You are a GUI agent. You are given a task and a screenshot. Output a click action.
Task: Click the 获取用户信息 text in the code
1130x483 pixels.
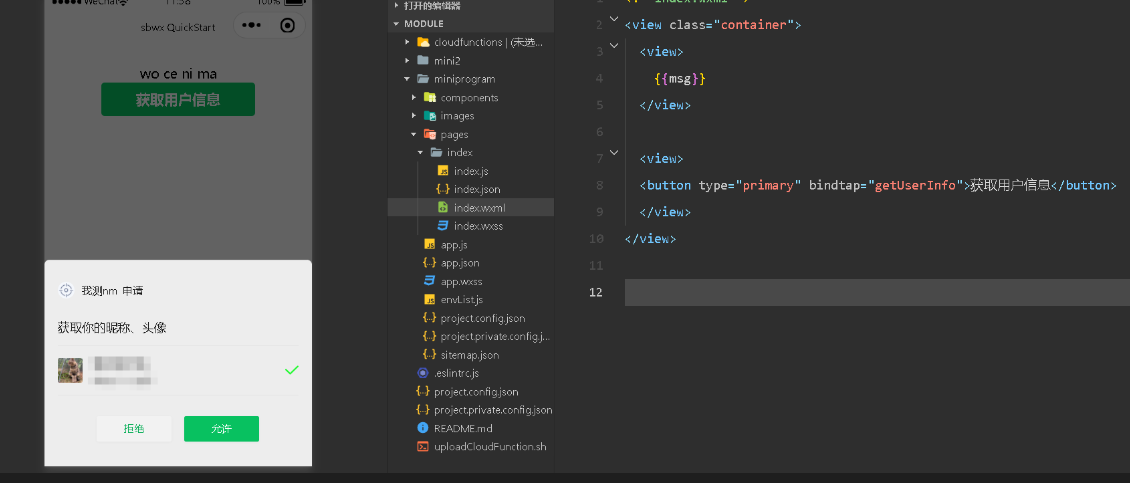[1010, 185]
